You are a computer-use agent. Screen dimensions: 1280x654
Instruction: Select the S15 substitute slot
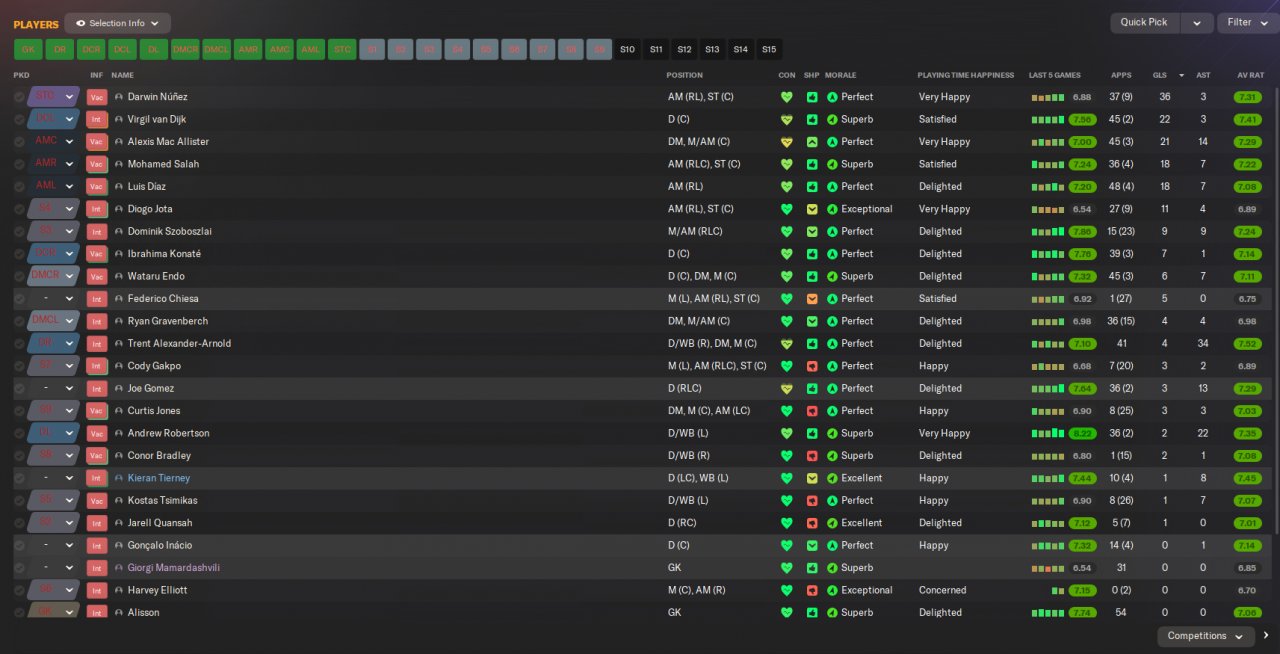pos(768,49)
